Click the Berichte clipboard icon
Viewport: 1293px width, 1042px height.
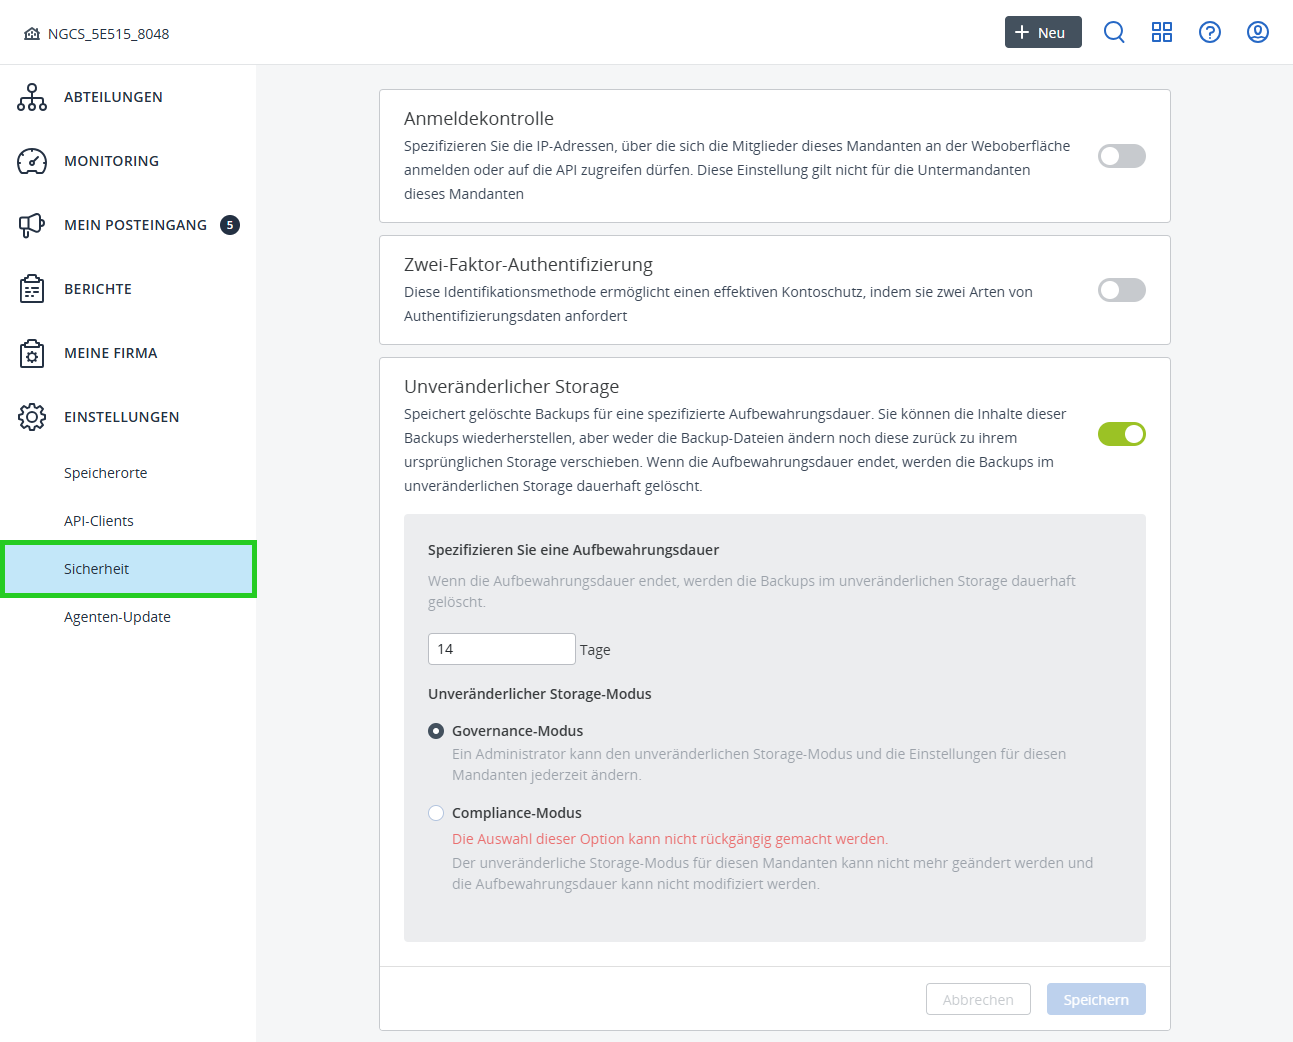tap(31, 289)
